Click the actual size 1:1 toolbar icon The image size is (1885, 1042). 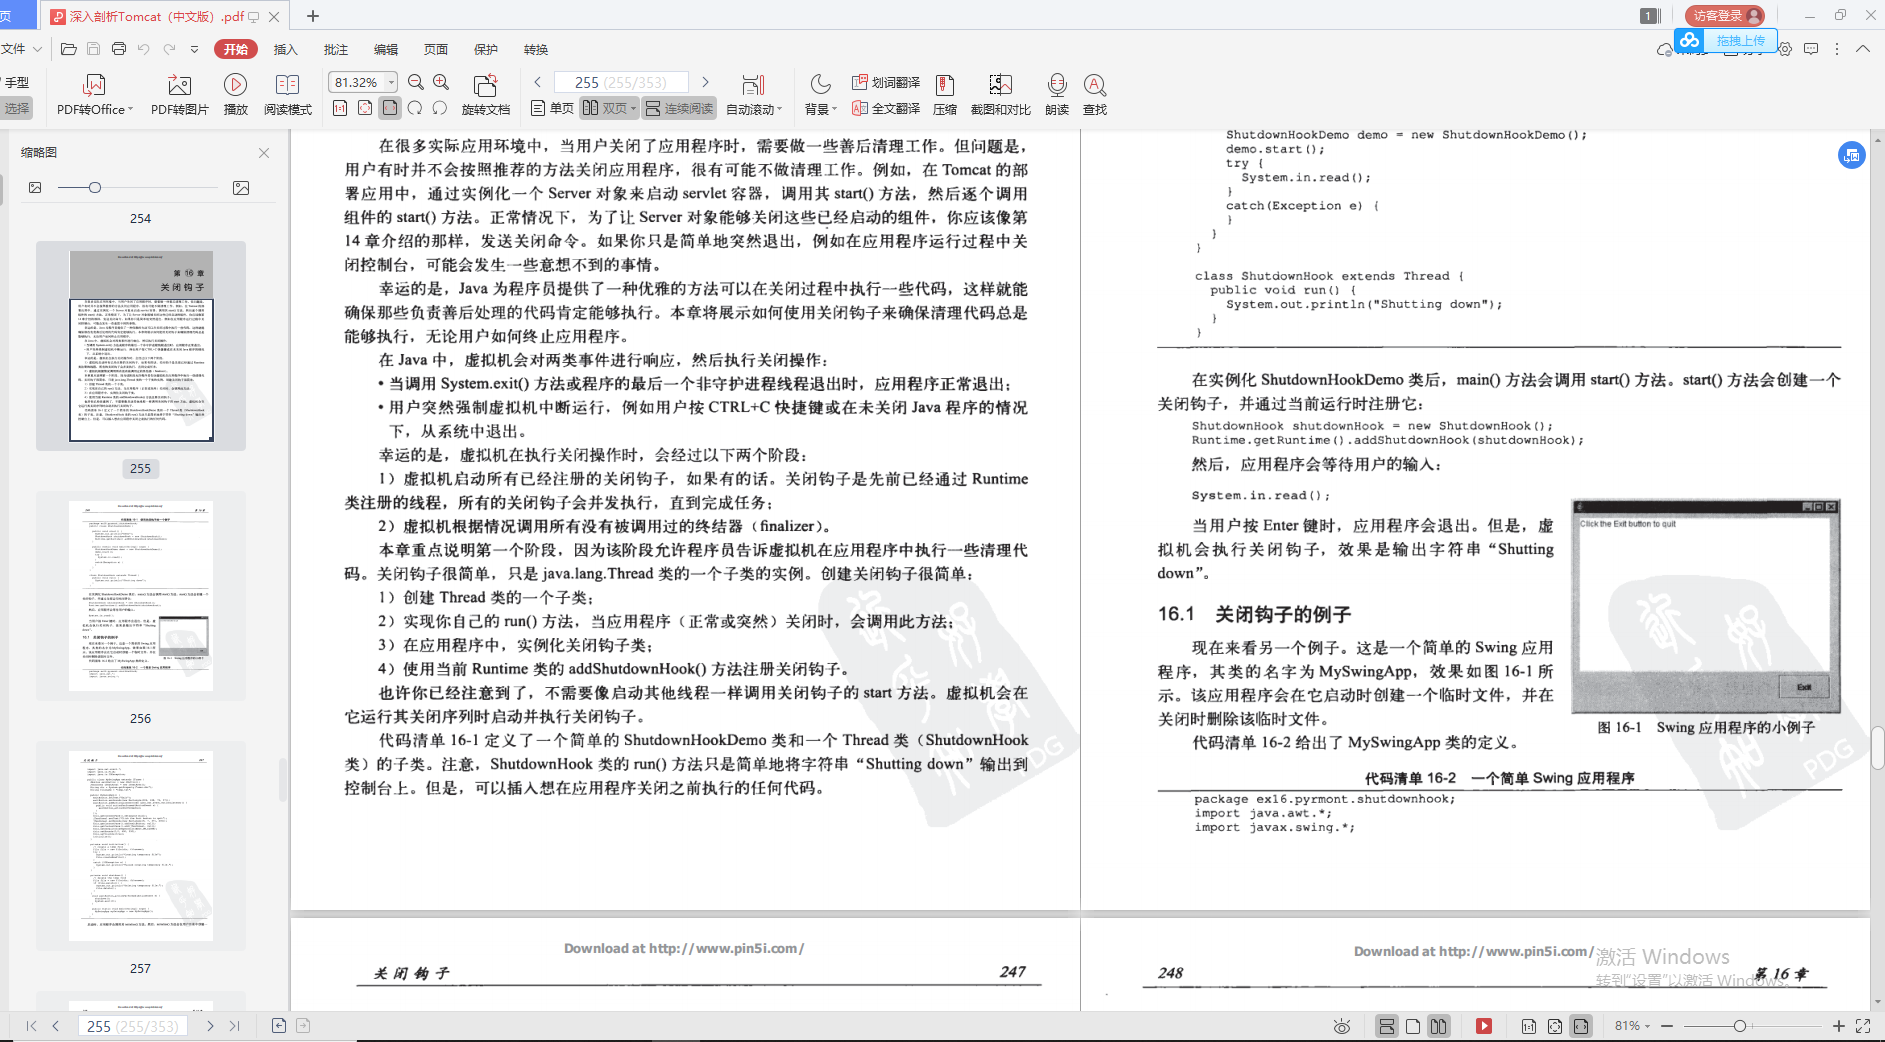click(340, 108)
